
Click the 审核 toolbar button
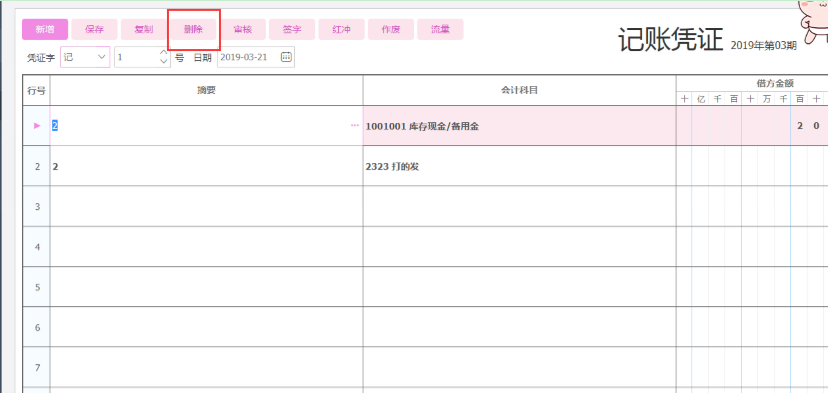click(242, 30)
